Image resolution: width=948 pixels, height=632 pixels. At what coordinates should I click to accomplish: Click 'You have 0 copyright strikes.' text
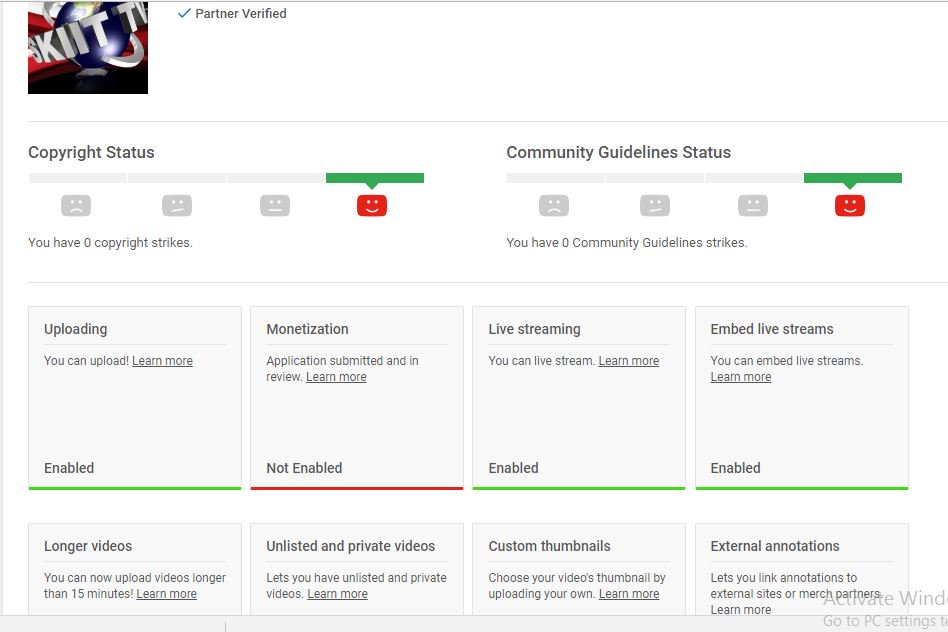(x=110, y=243)
